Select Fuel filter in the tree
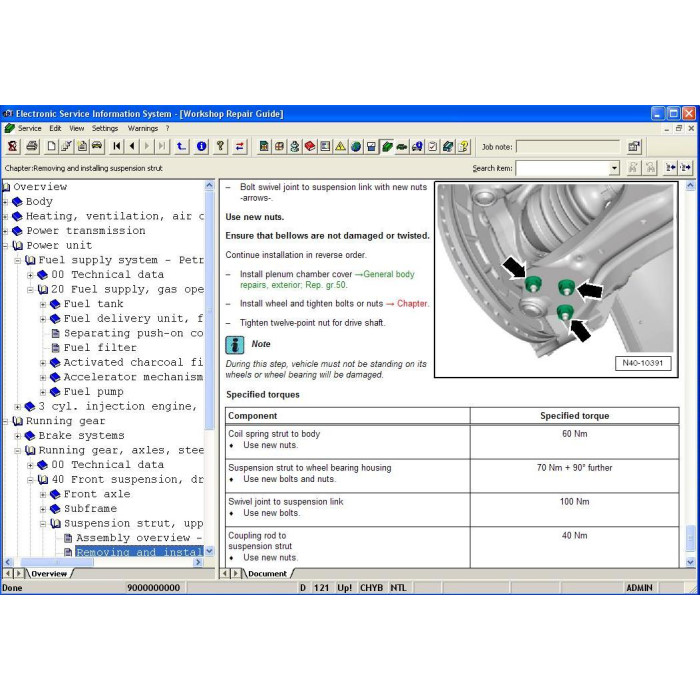This screenshot has width=700, height=700. pos(100,348)
